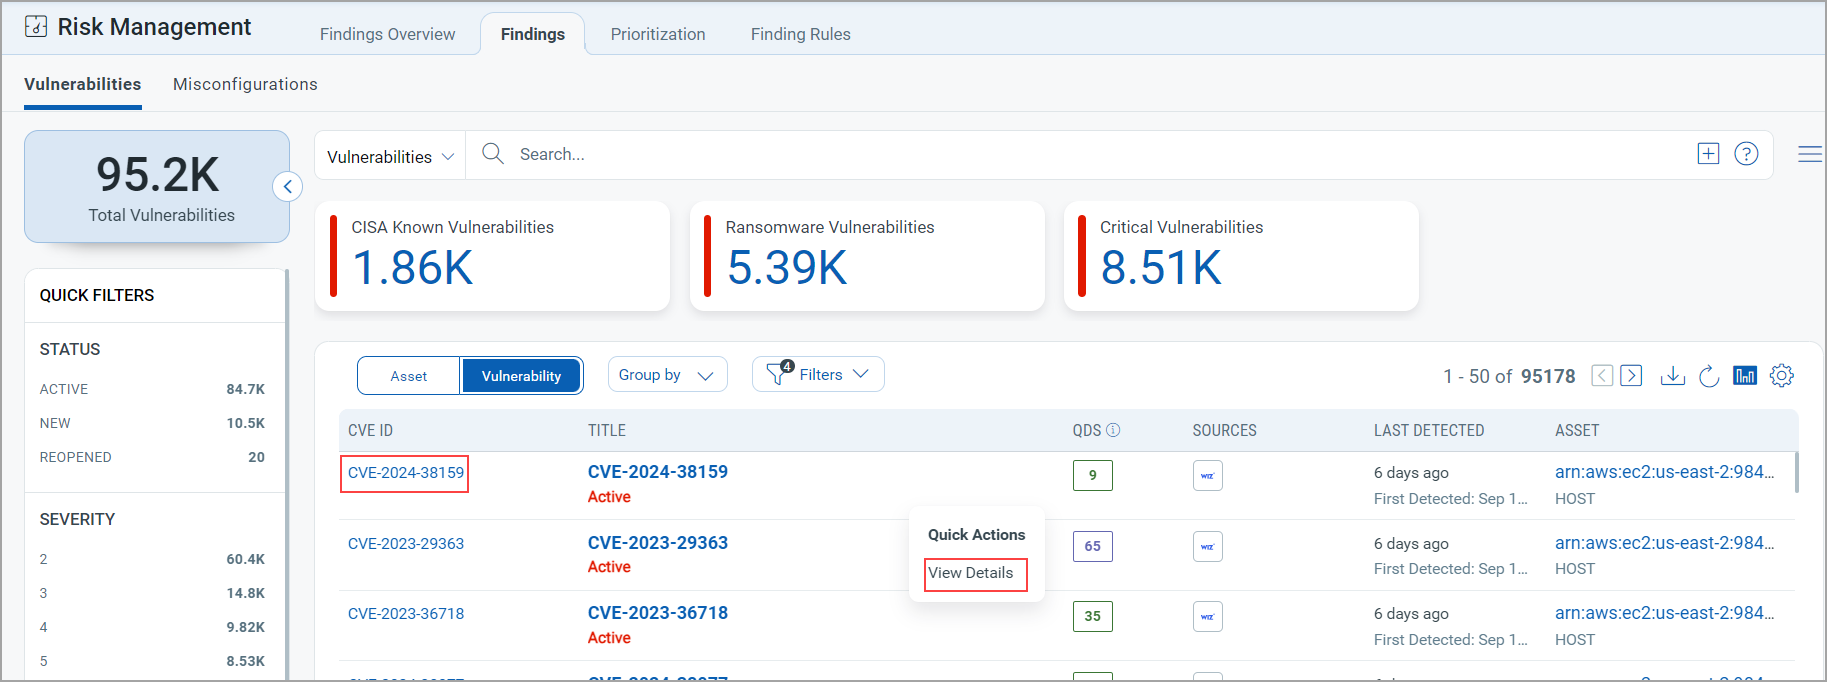Sort by LAST DETECTED column header
The image size is (1827, 682).
point(1429,430)
